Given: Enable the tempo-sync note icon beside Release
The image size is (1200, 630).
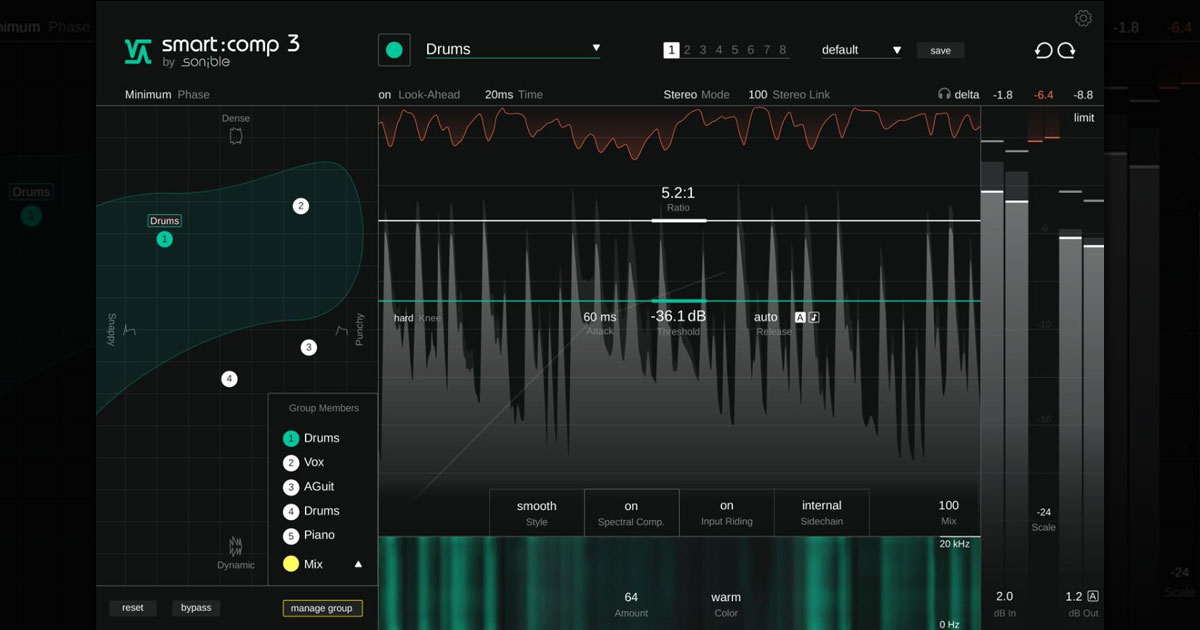Looking at the screenshot, I should pos(814,317).
